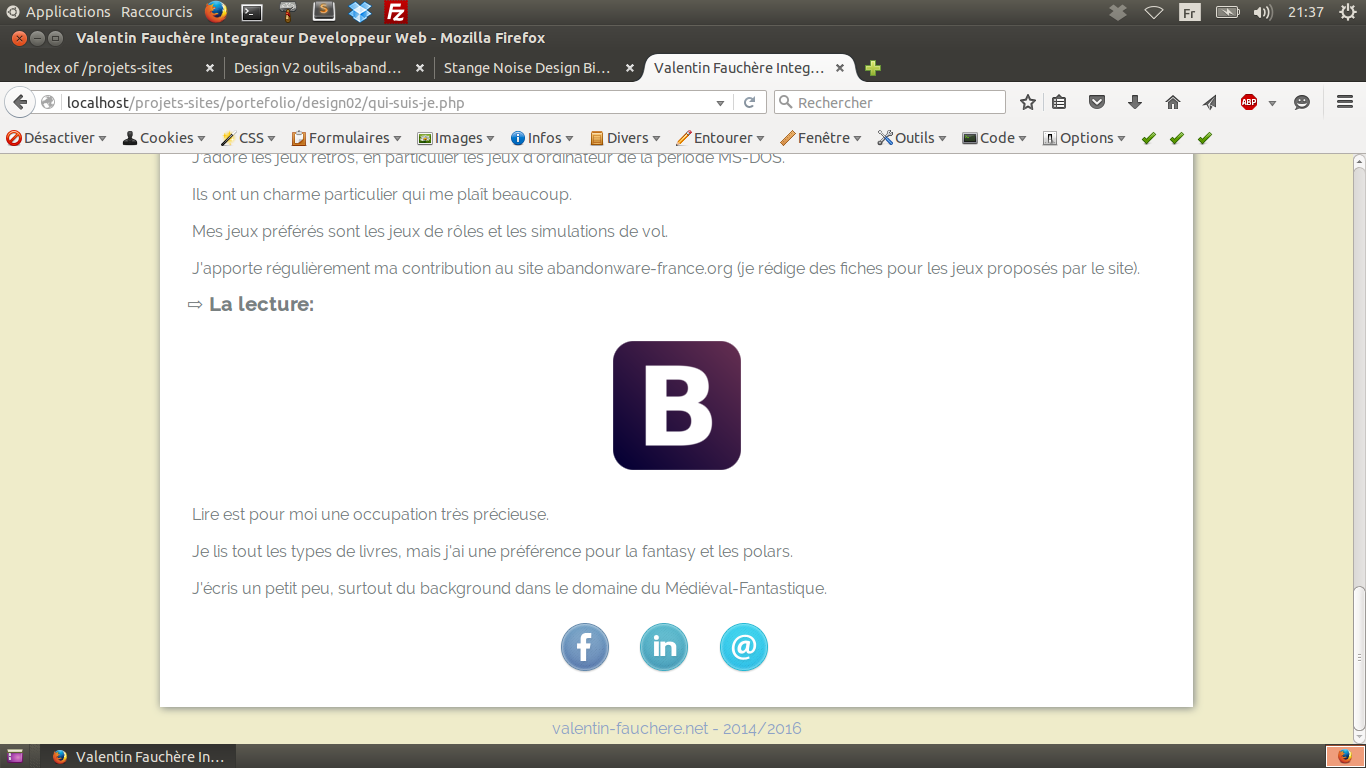
Task: Open the Firefox hamburger menu
Action: click(1345, 102)
